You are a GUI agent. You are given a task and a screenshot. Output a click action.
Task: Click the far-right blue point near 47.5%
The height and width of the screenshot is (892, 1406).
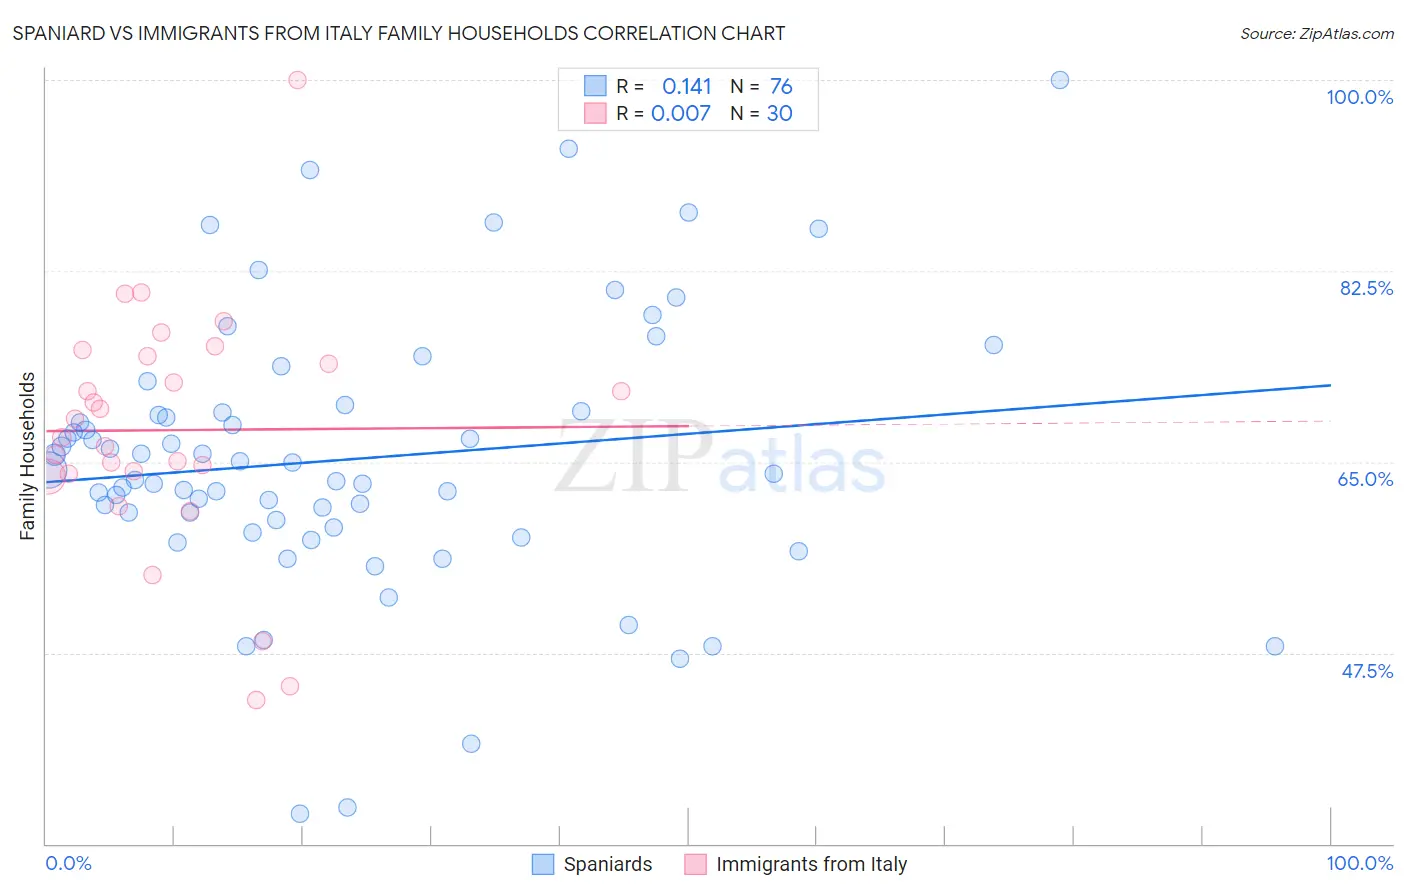click(x=1275, y=646)
